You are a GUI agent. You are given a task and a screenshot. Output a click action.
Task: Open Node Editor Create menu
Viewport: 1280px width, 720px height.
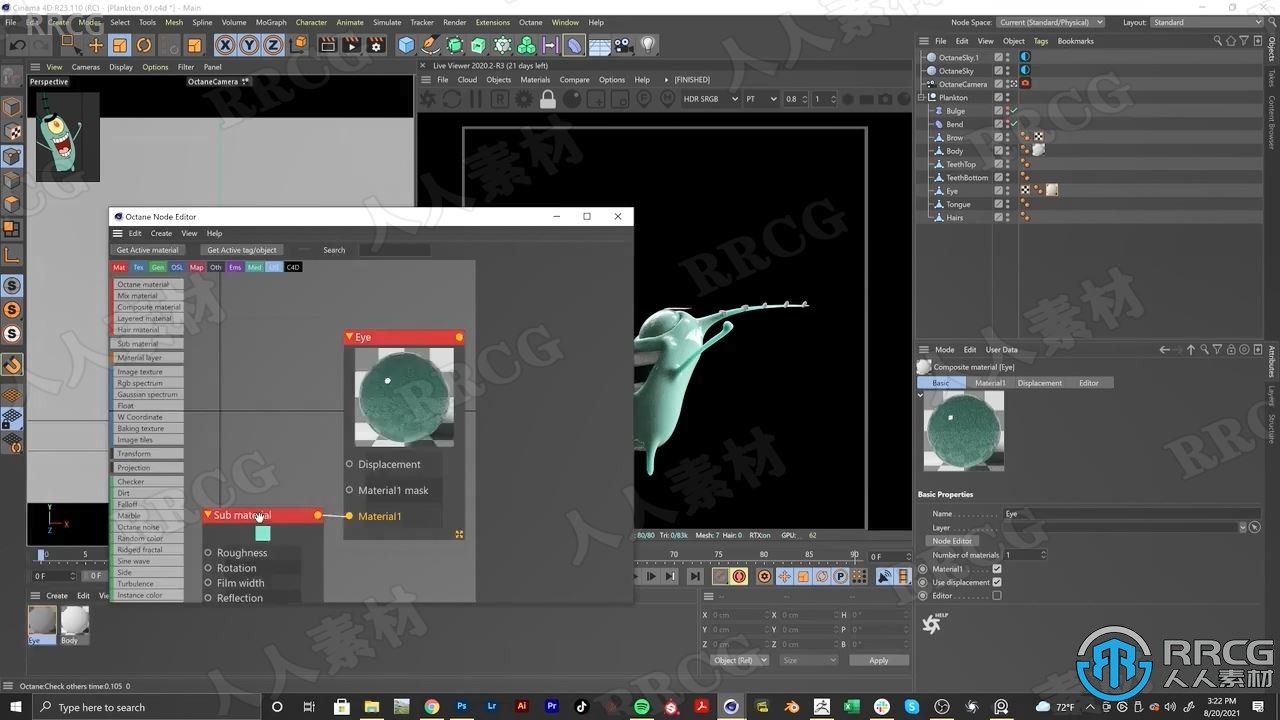[x=161, y=233]
